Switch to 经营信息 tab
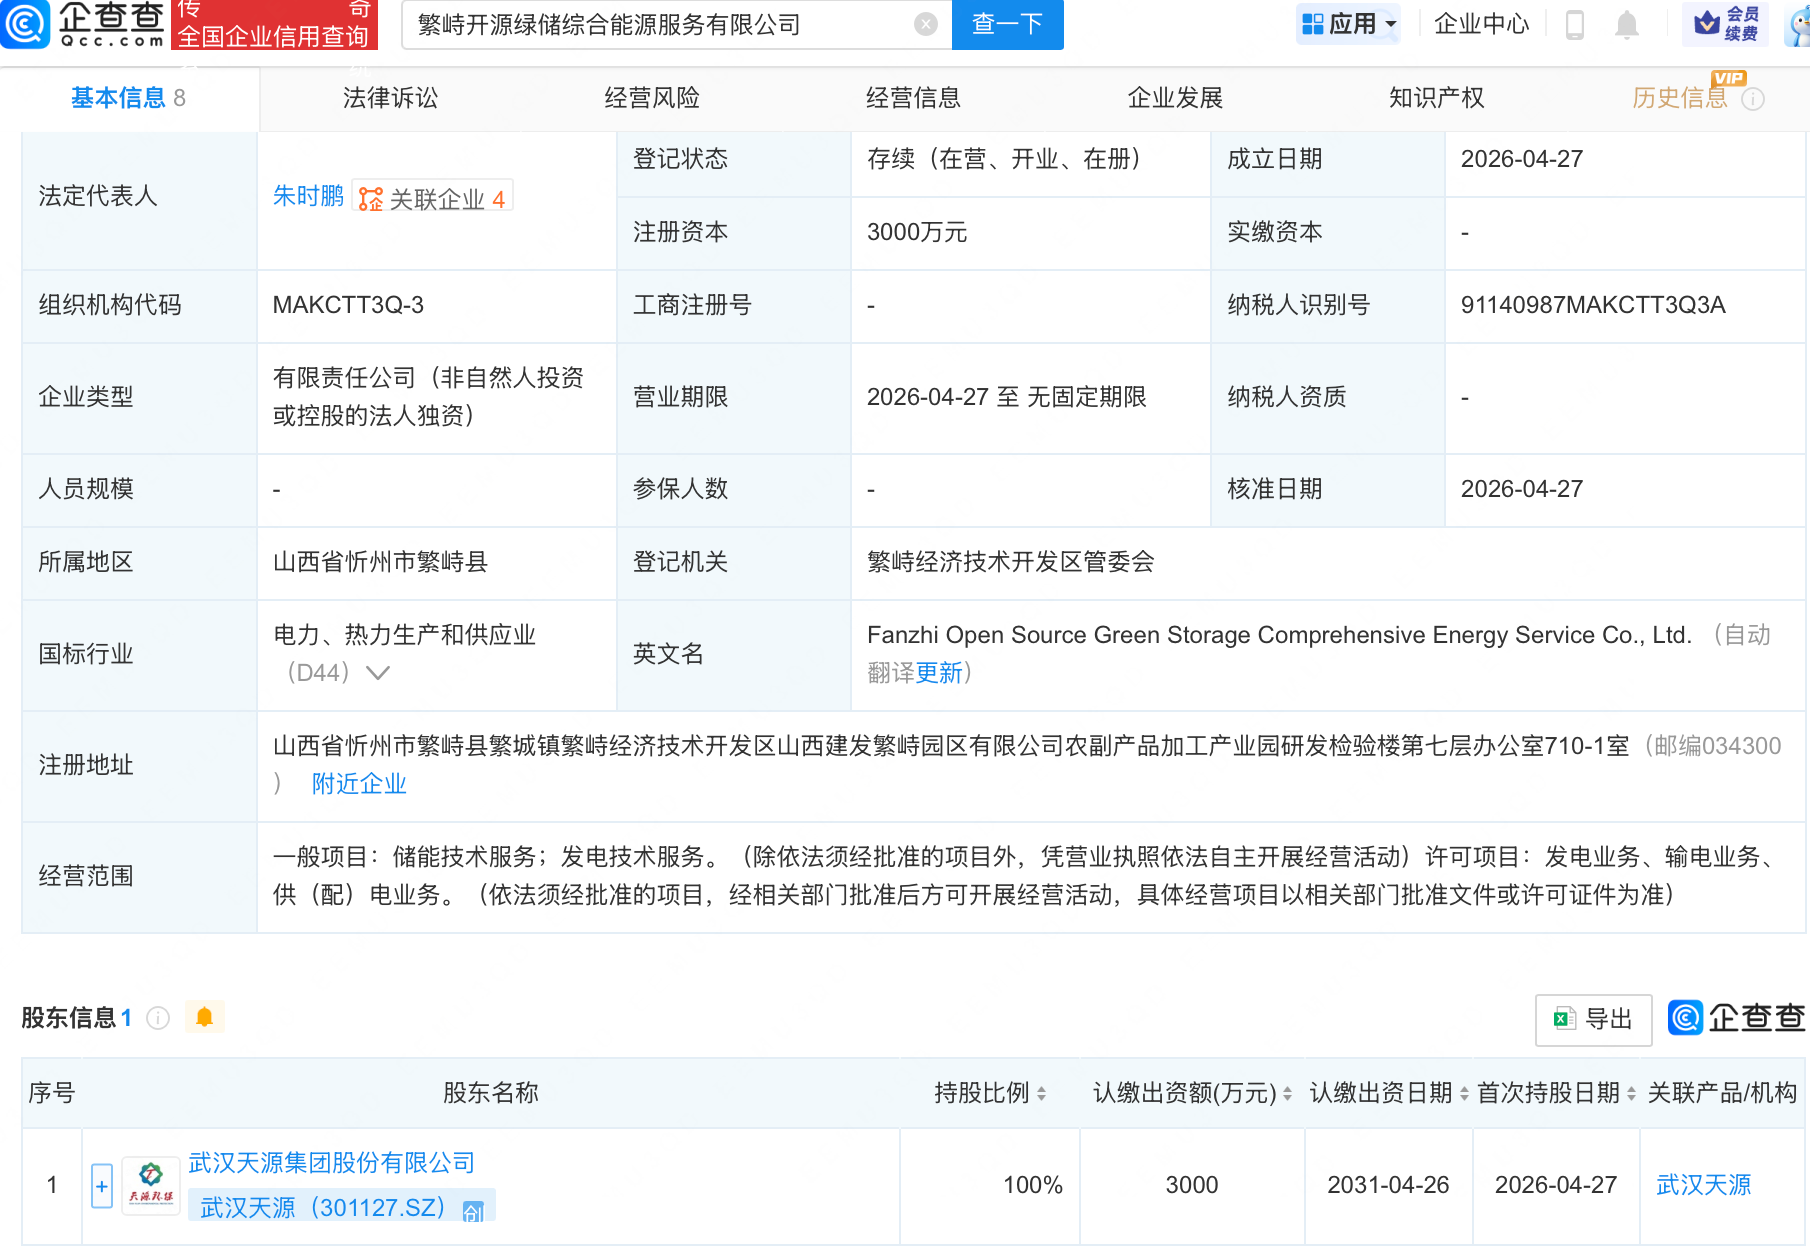The image size is (1810, 1246). point(913,98)
